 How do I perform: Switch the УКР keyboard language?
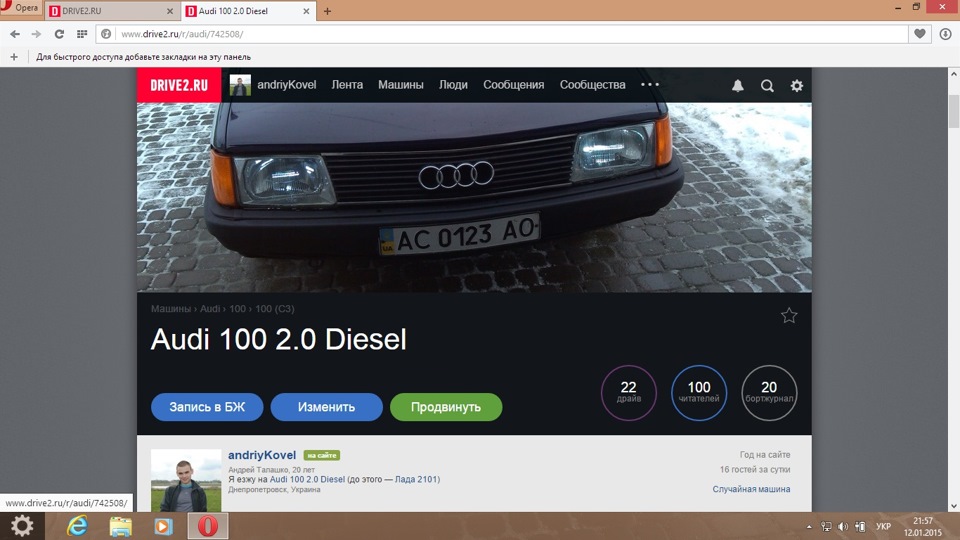coord(883,527)
